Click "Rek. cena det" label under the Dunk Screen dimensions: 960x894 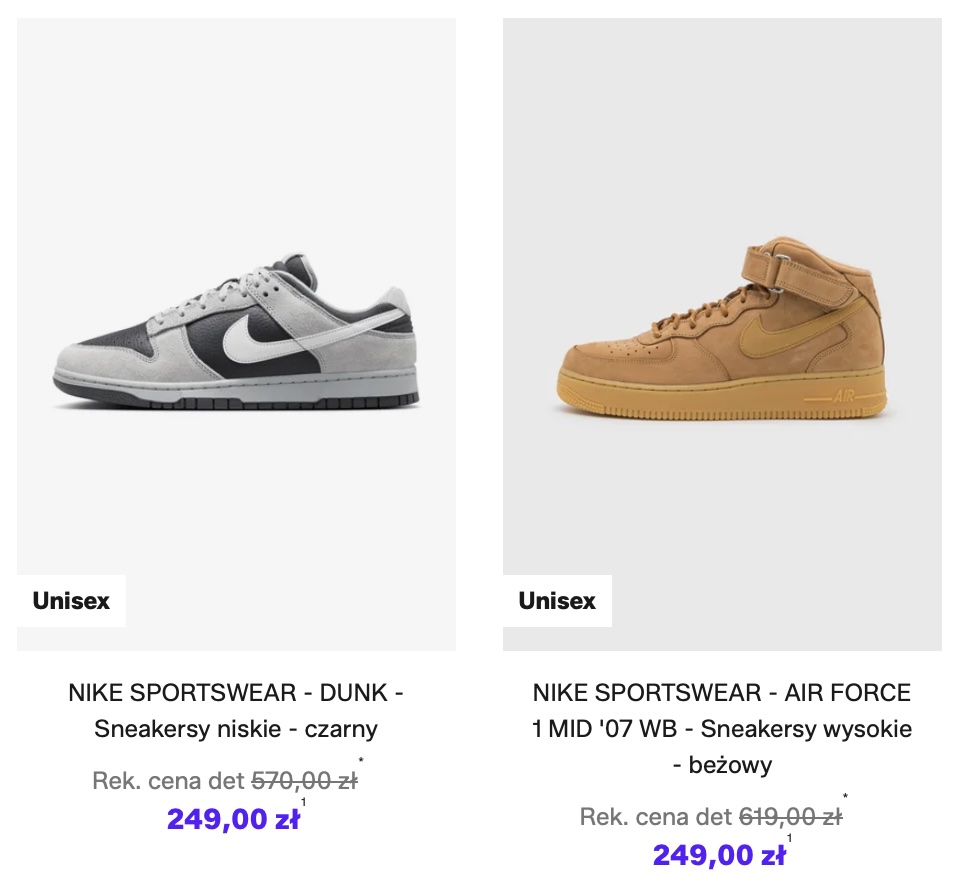point(168,781)
